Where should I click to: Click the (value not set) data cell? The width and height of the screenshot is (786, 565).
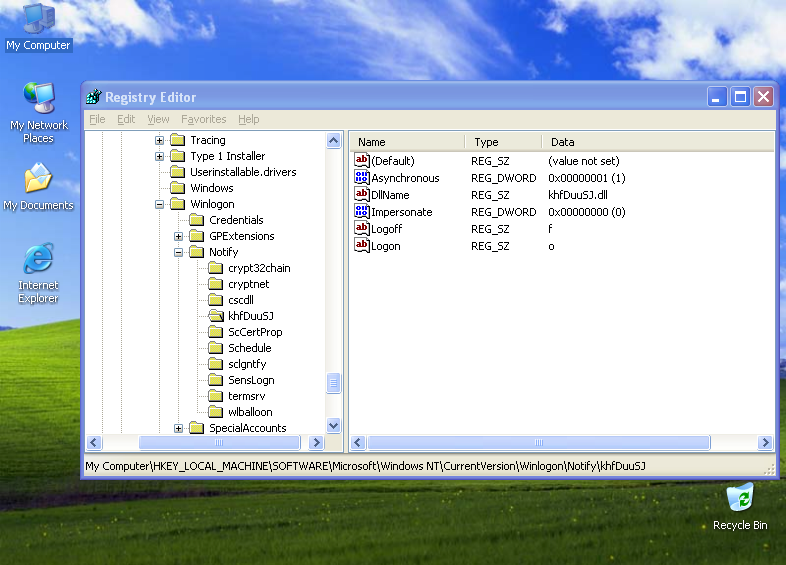pyautogui.click(x=583, y=161)
